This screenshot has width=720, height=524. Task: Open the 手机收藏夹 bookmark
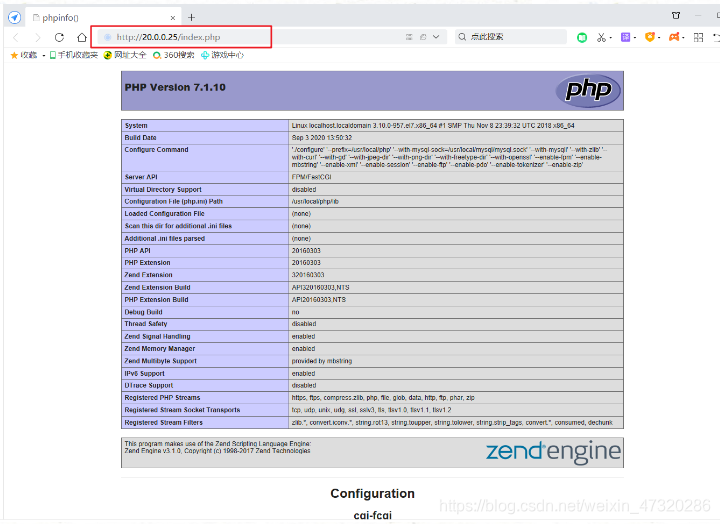(73, 55)
